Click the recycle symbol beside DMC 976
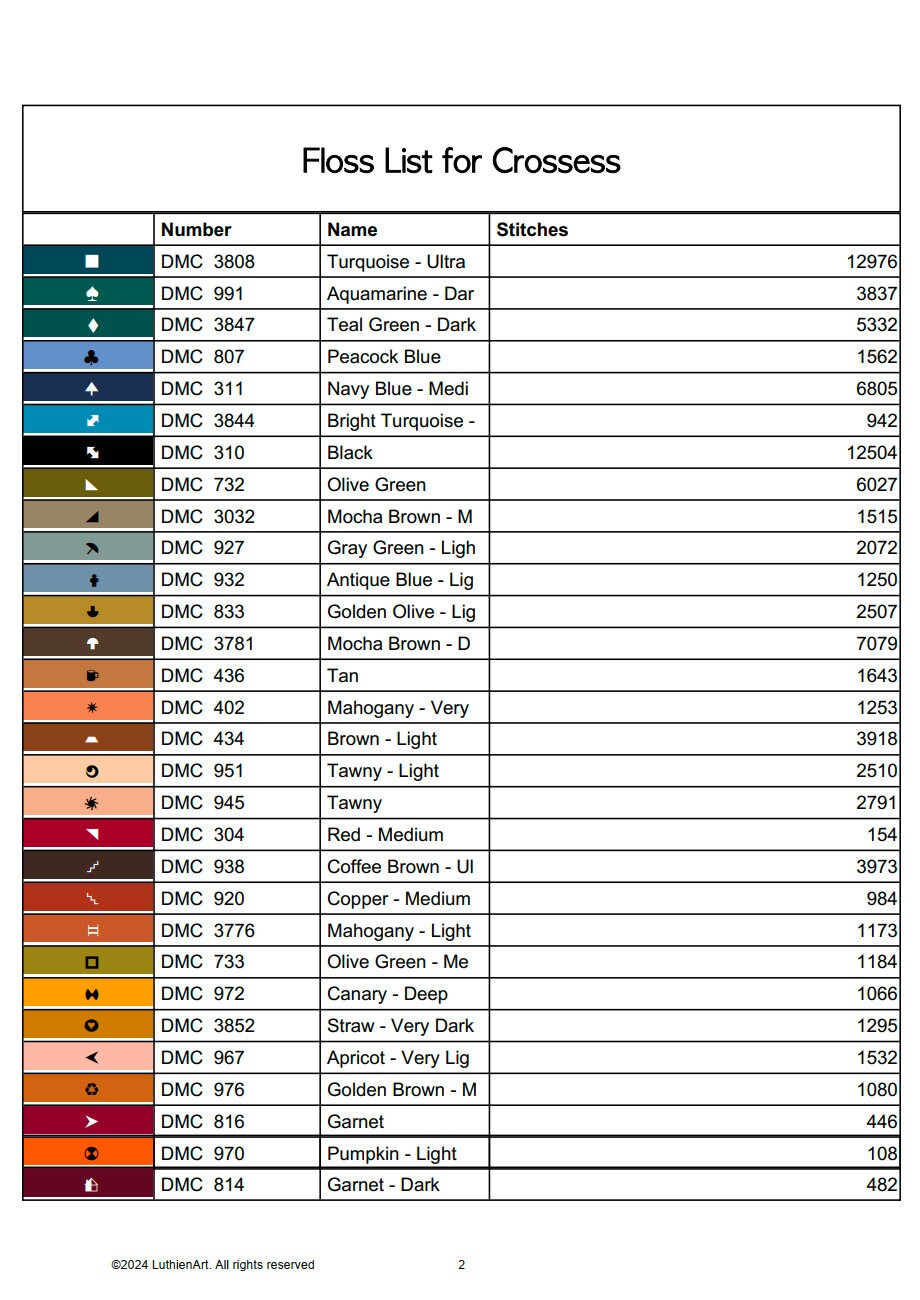The image size is (920, 1300). pos(92,1090)
